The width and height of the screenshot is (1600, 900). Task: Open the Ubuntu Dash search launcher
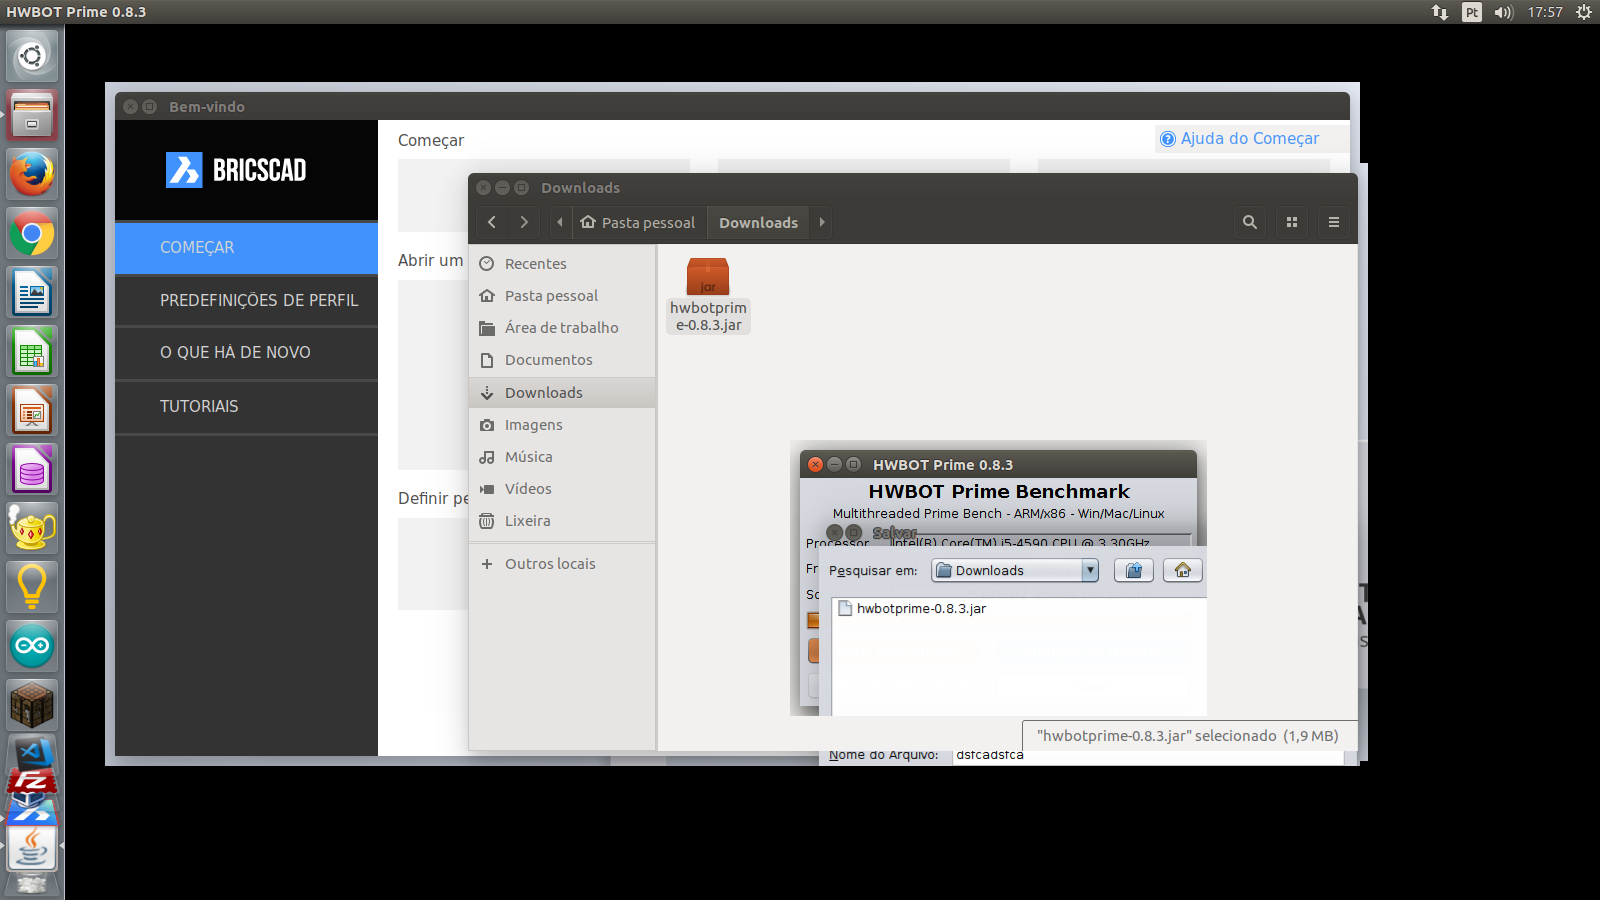click(32, 56)
